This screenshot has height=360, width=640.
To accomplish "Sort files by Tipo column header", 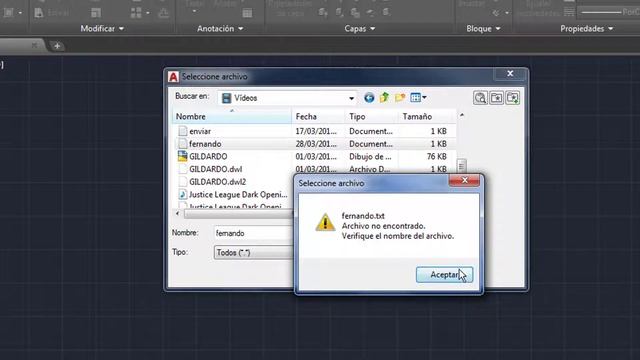I will coord(371,116).
